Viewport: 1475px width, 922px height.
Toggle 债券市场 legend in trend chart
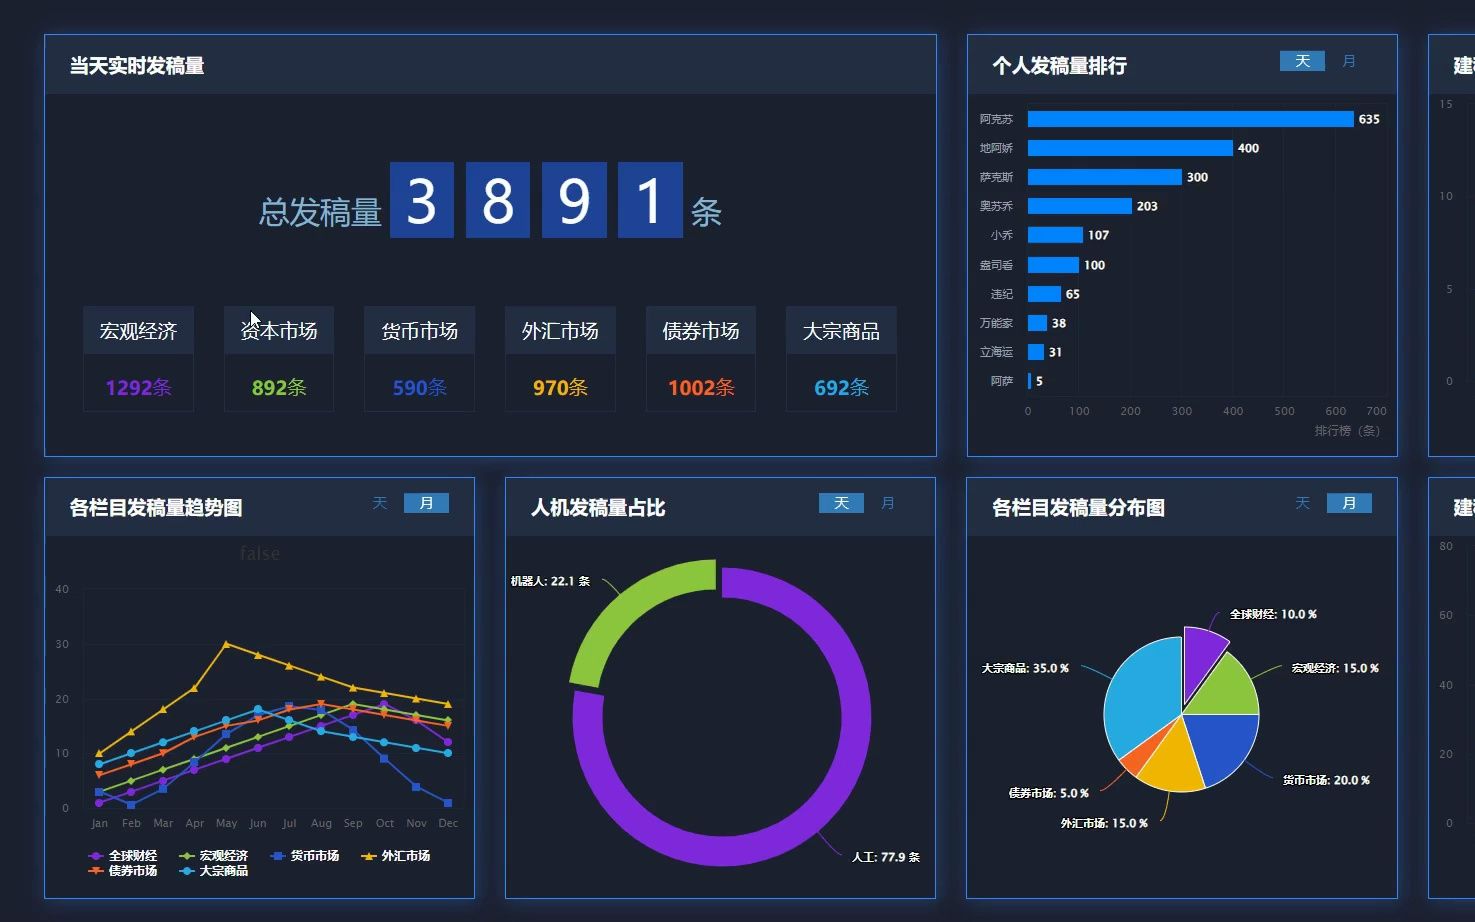click(123, 871)
